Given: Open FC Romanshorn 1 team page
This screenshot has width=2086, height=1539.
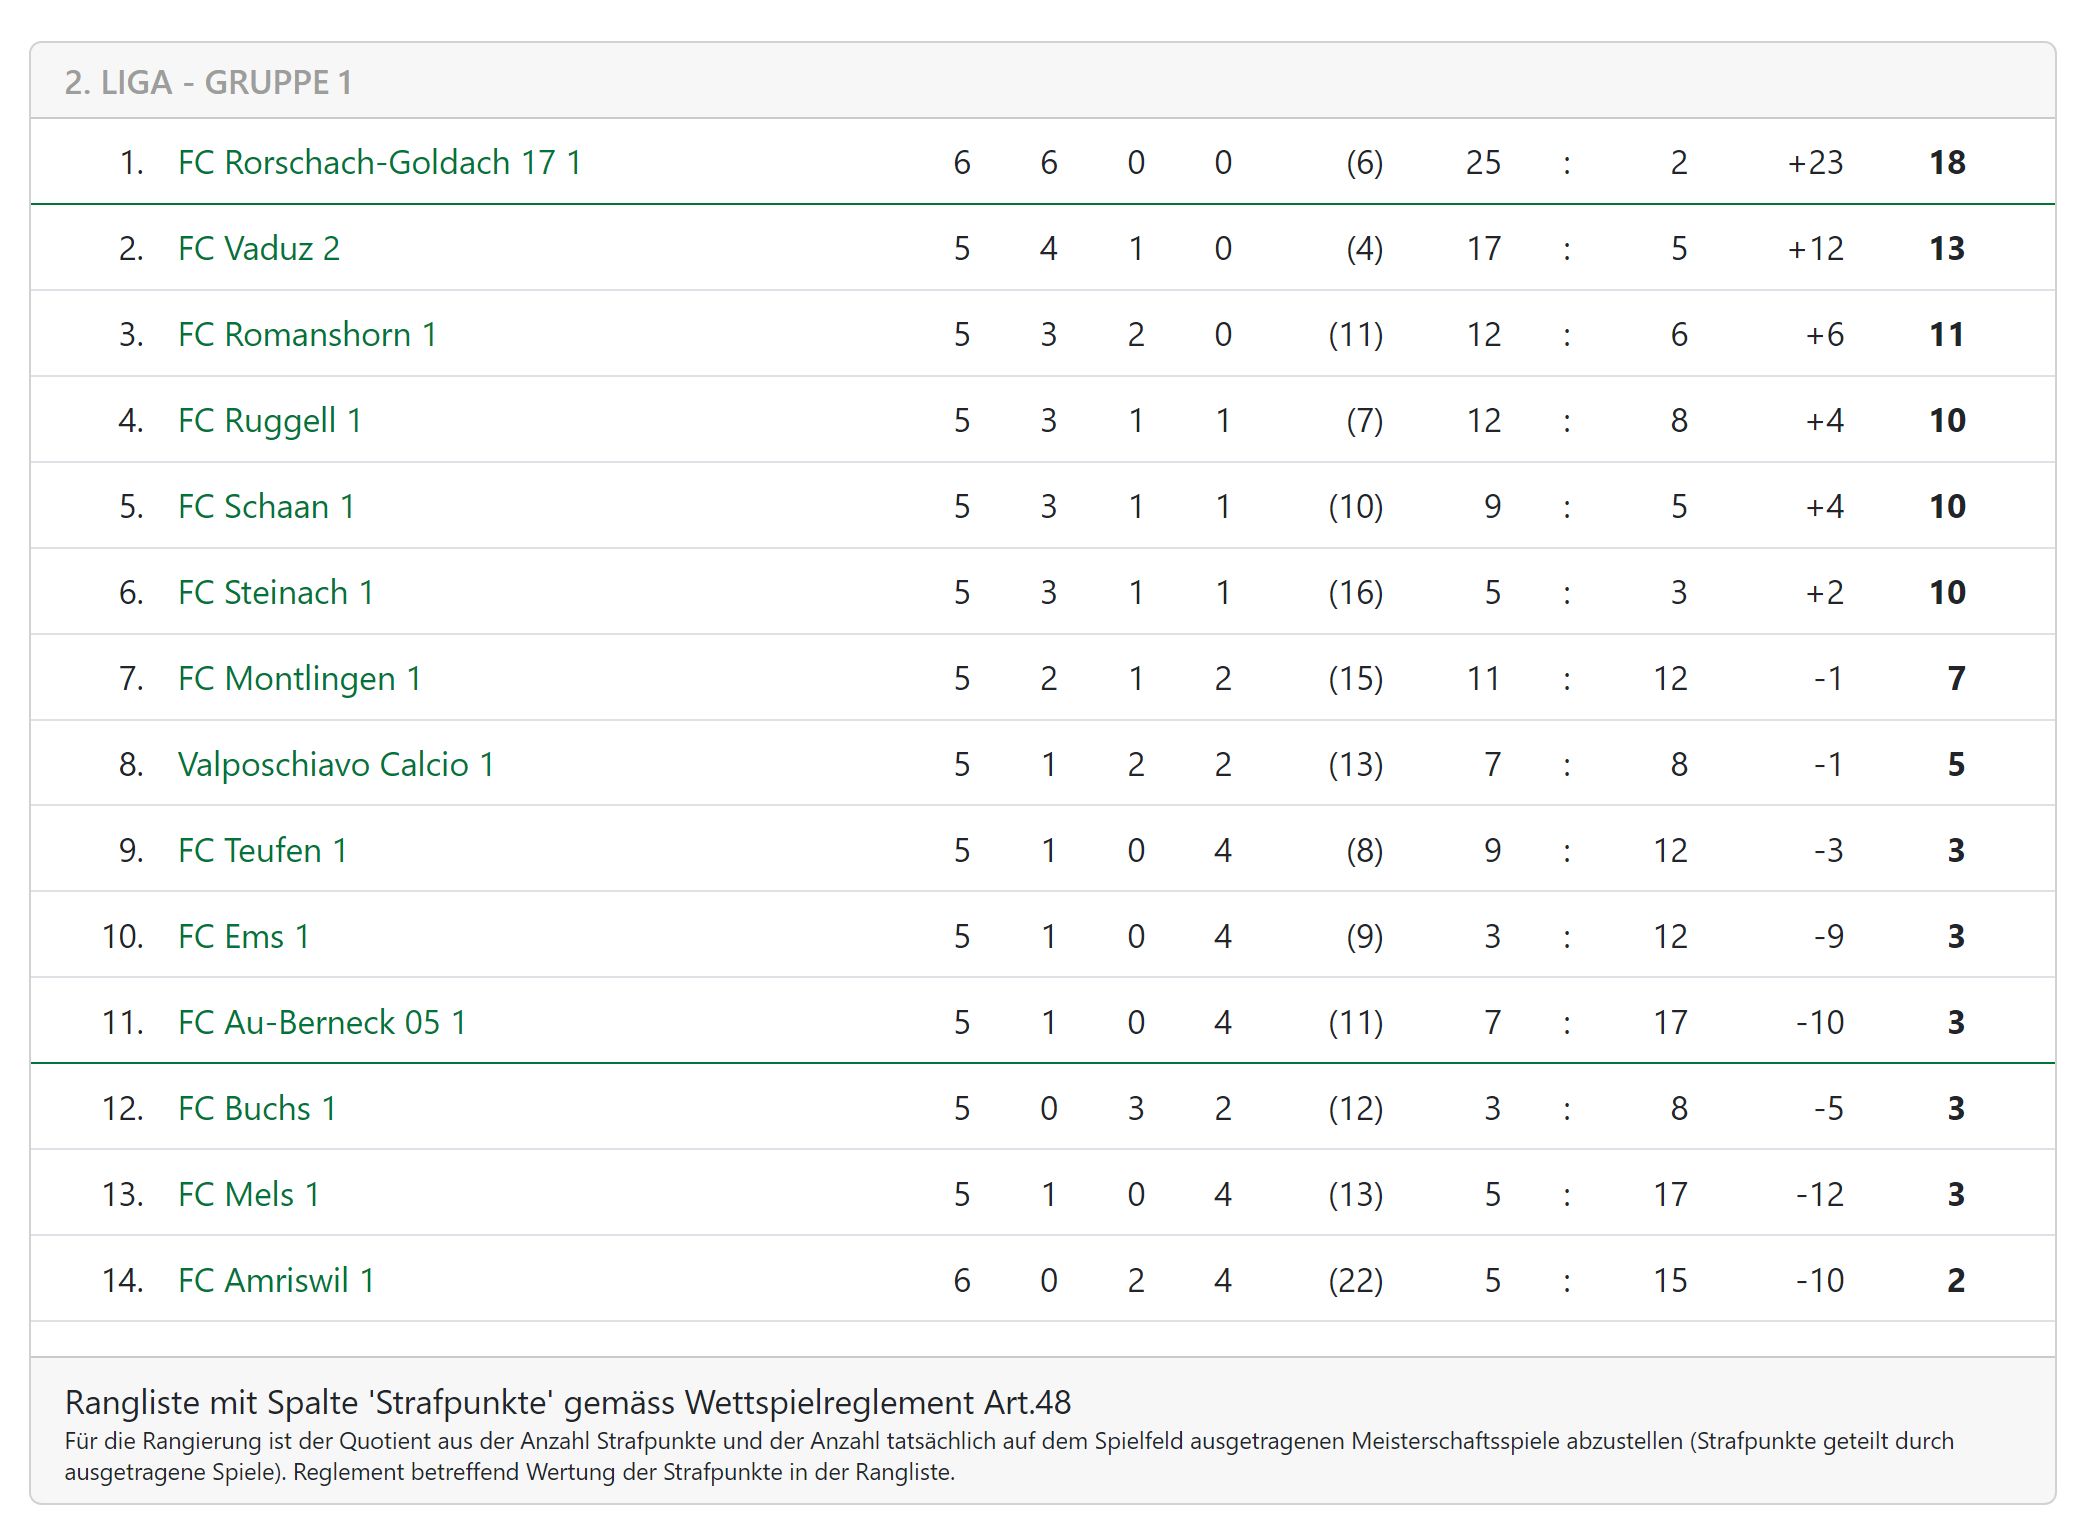Looking at the screenshot, I should coord(307,334).
